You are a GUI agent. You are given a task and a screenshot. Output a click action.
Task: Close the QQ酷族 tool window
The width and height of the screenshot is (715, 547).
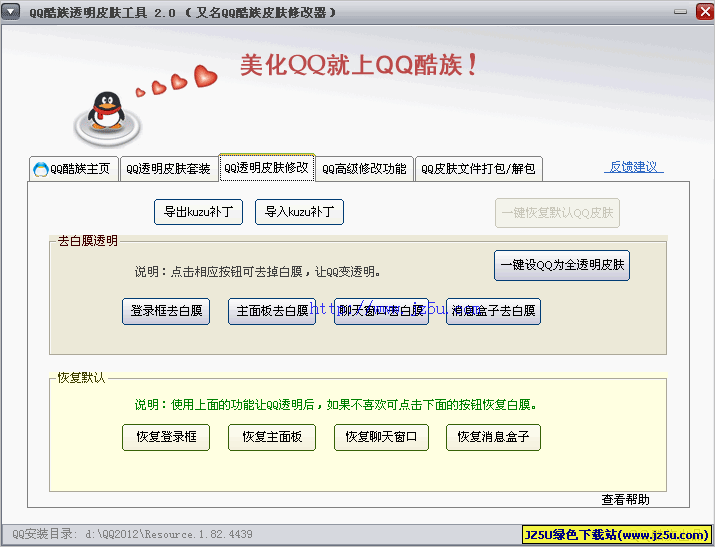tap(705, 11)
